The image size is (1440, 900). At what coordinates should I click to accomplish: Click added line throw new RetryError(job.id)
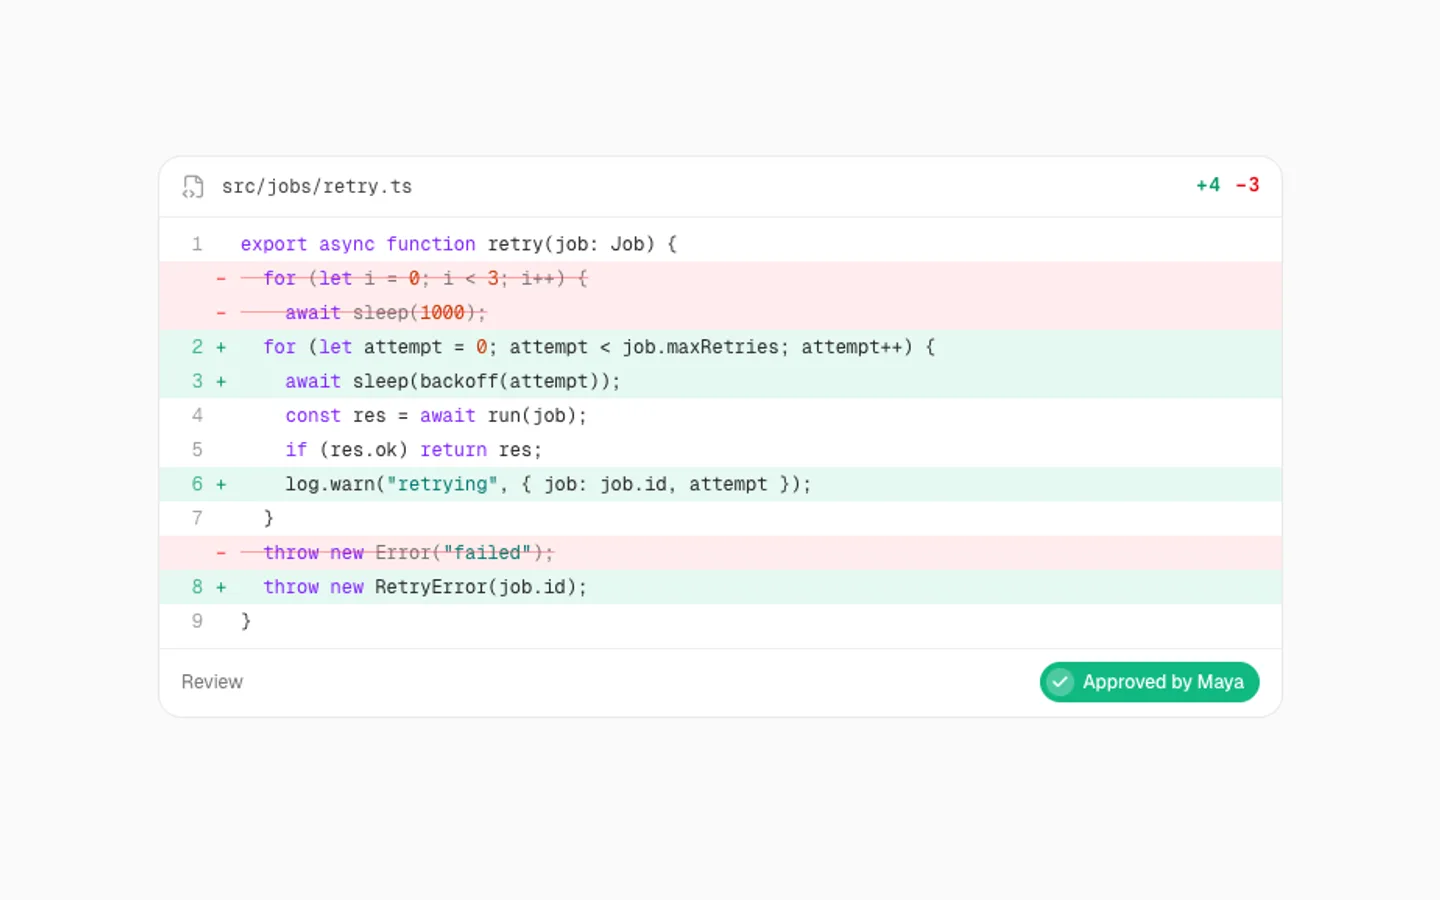coord(720,587)
